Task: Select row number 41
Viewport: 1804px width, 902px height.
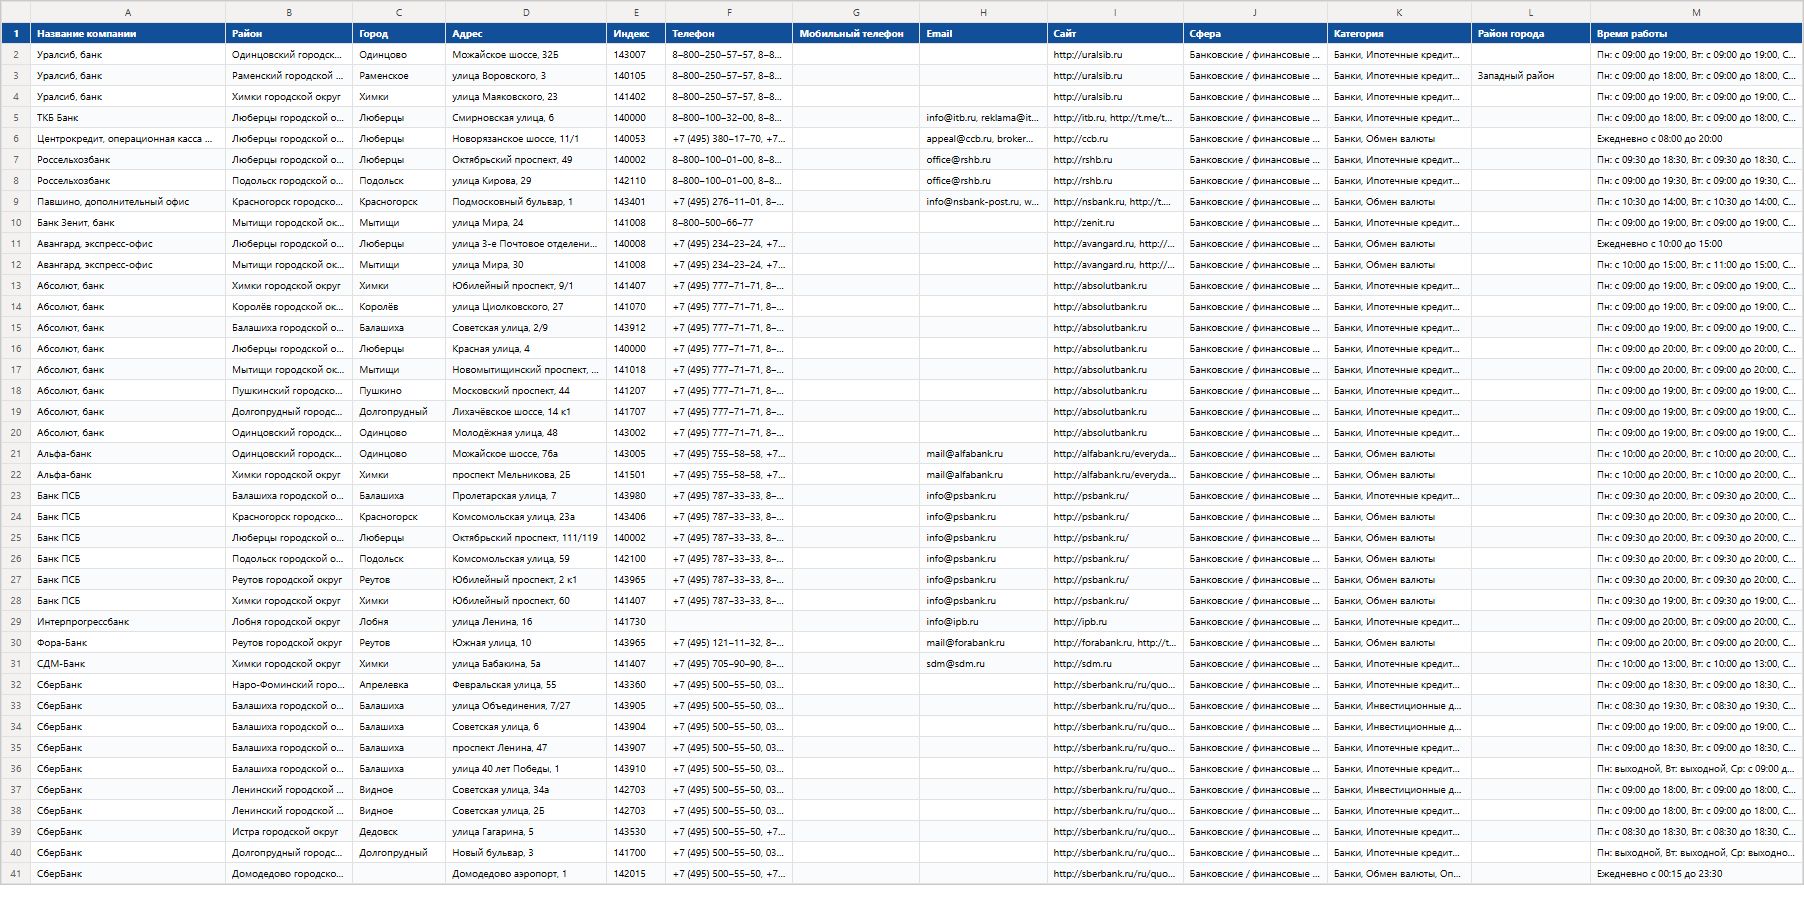Action: [x=16, y=874]
